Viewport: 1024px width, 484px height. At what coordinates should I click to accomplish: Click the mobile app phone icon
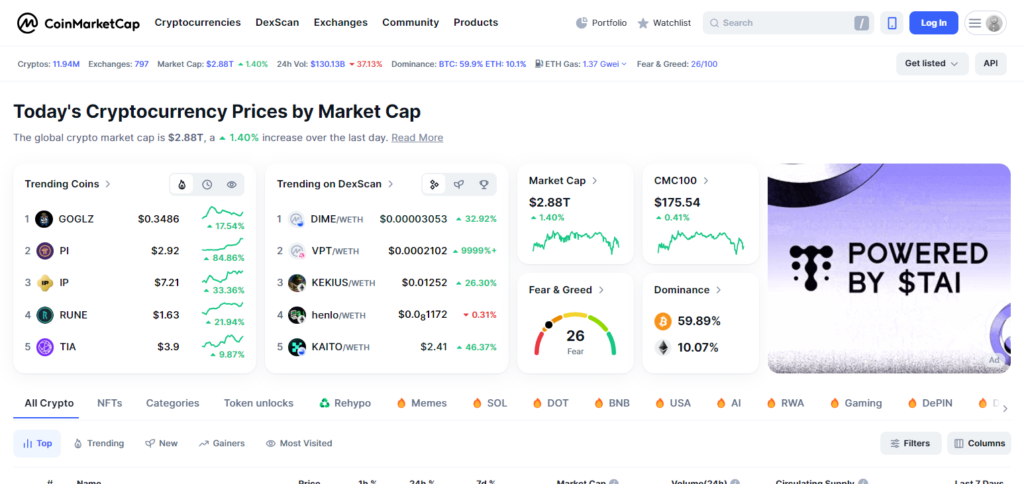pos(892,23)
